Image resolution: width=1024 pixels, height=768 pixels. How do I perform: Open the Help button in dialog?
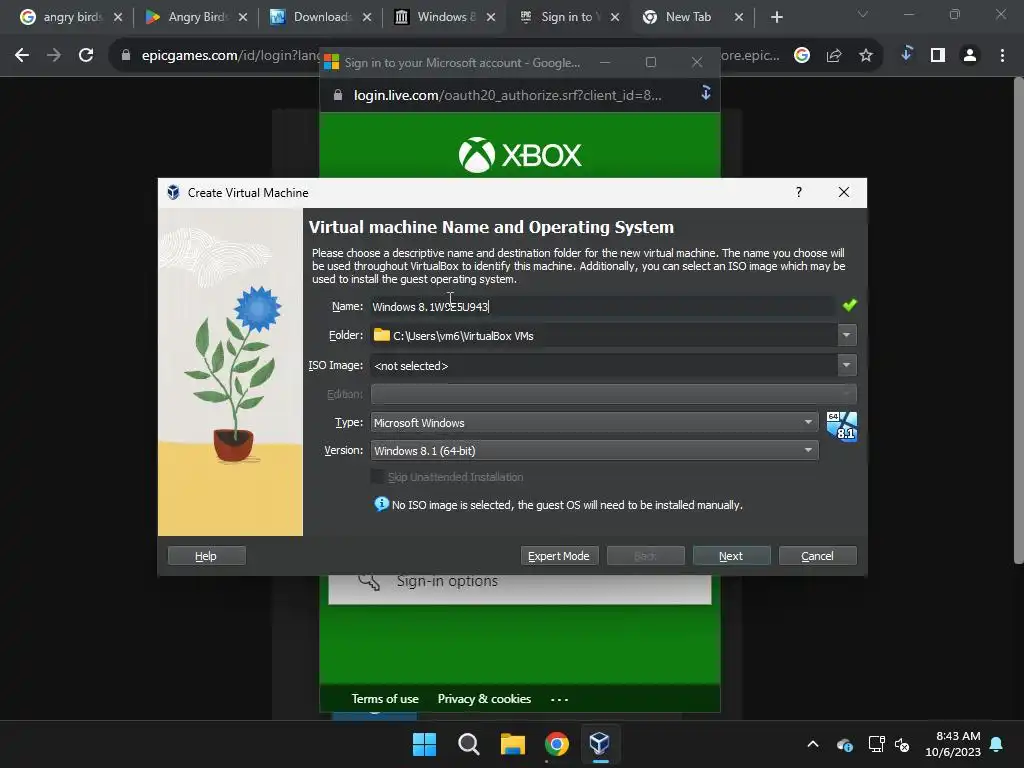click(x=206, y=556)
